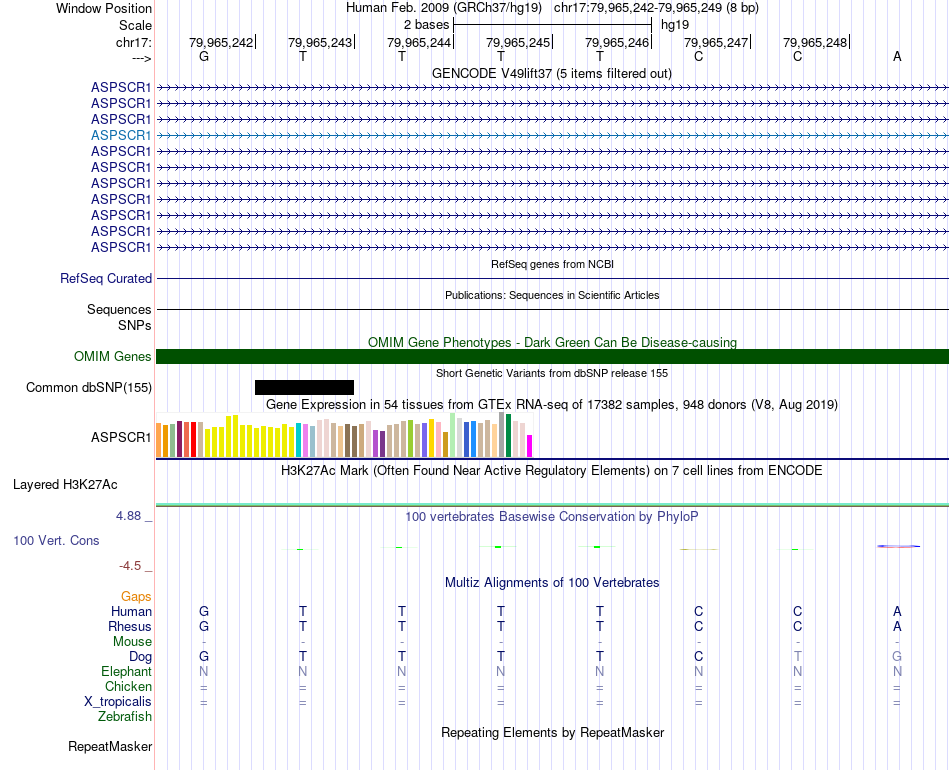
Task: Click the '2 bases' scale bar label
Action: [x=427, y=25]
